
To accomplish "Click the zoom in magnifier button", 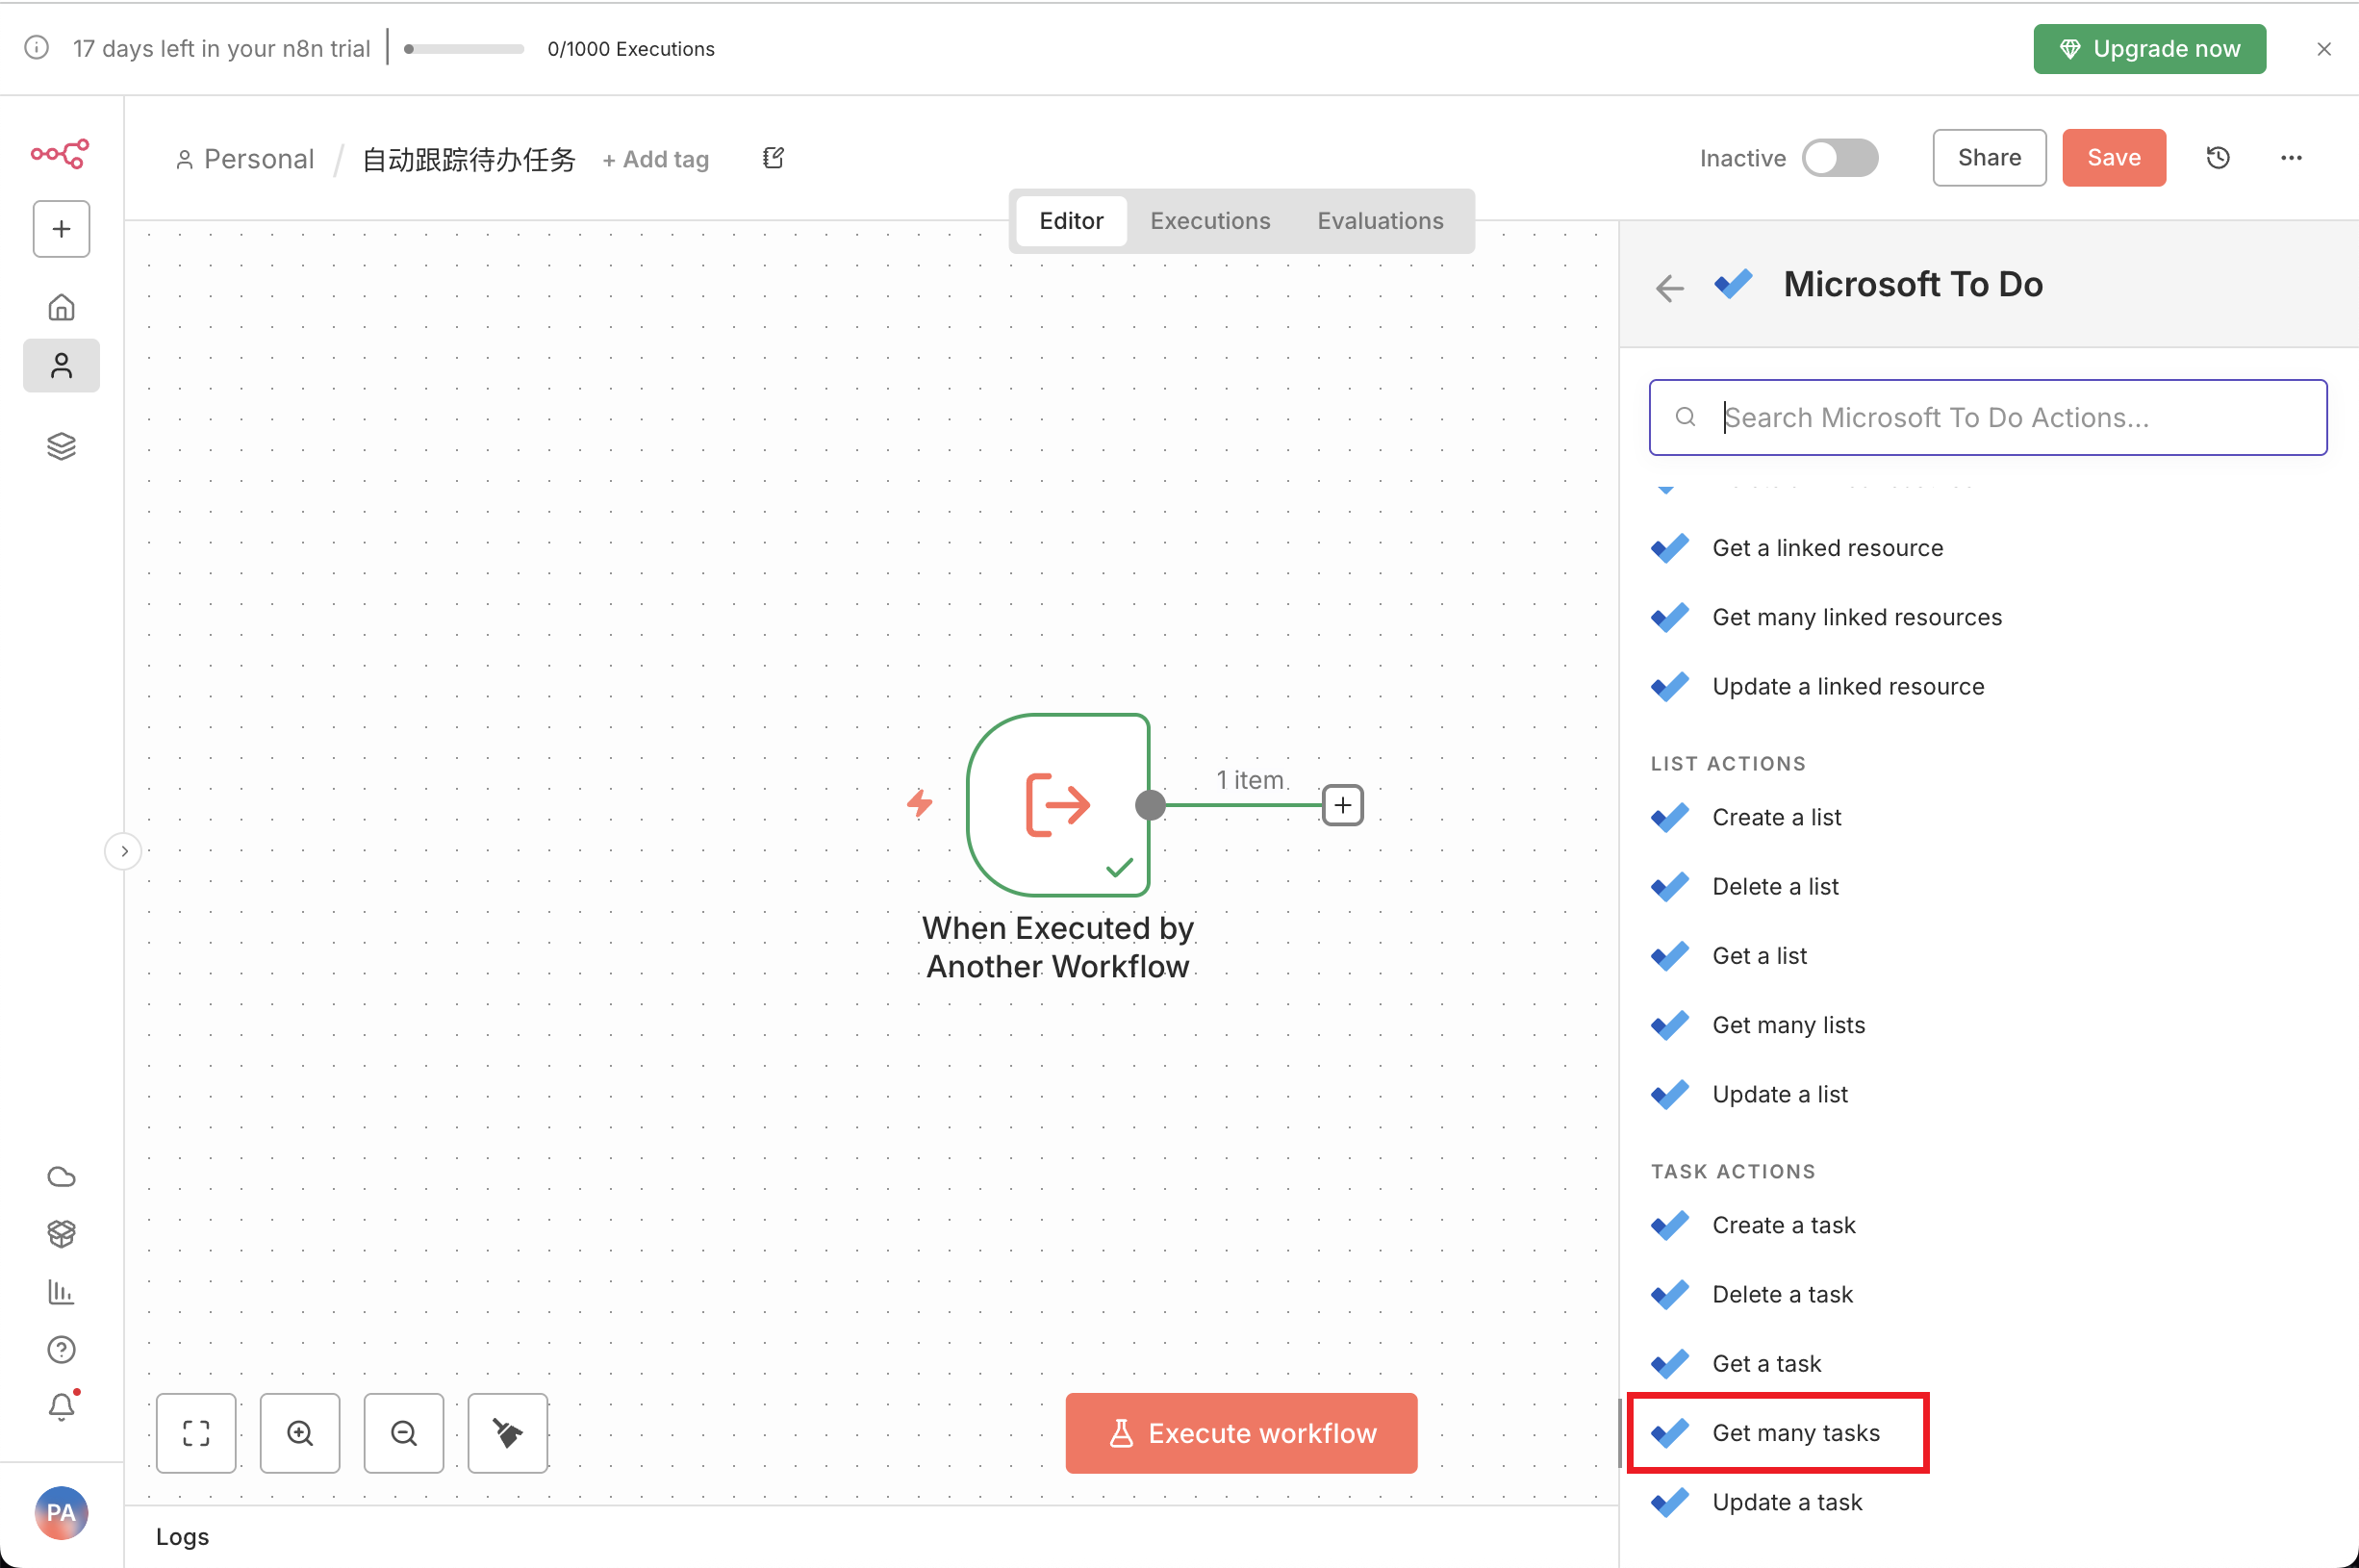I will pos(300,1433).
